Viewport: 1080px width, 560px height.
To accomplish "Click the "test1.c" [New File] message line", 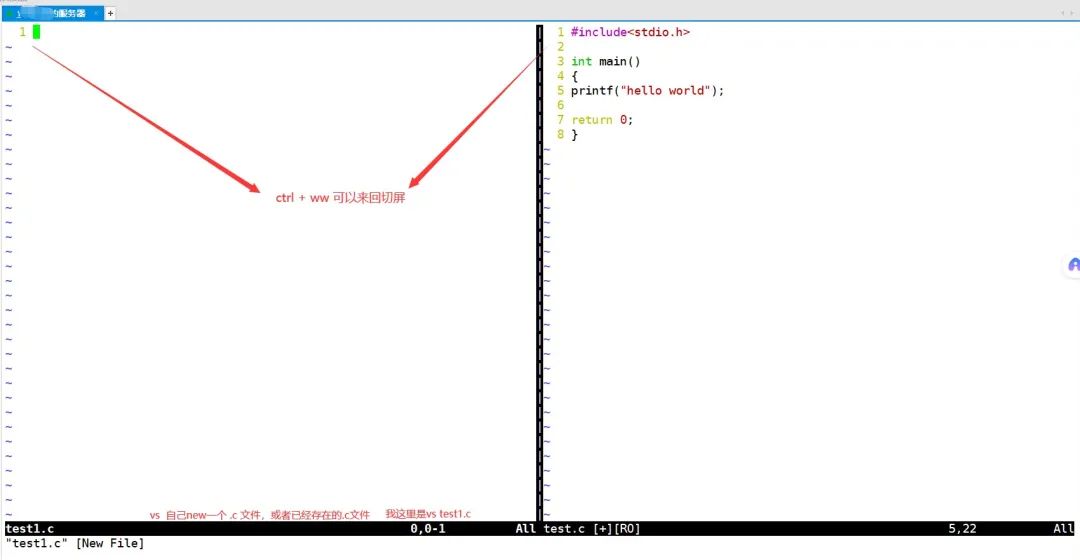I will tap(75, 543).
